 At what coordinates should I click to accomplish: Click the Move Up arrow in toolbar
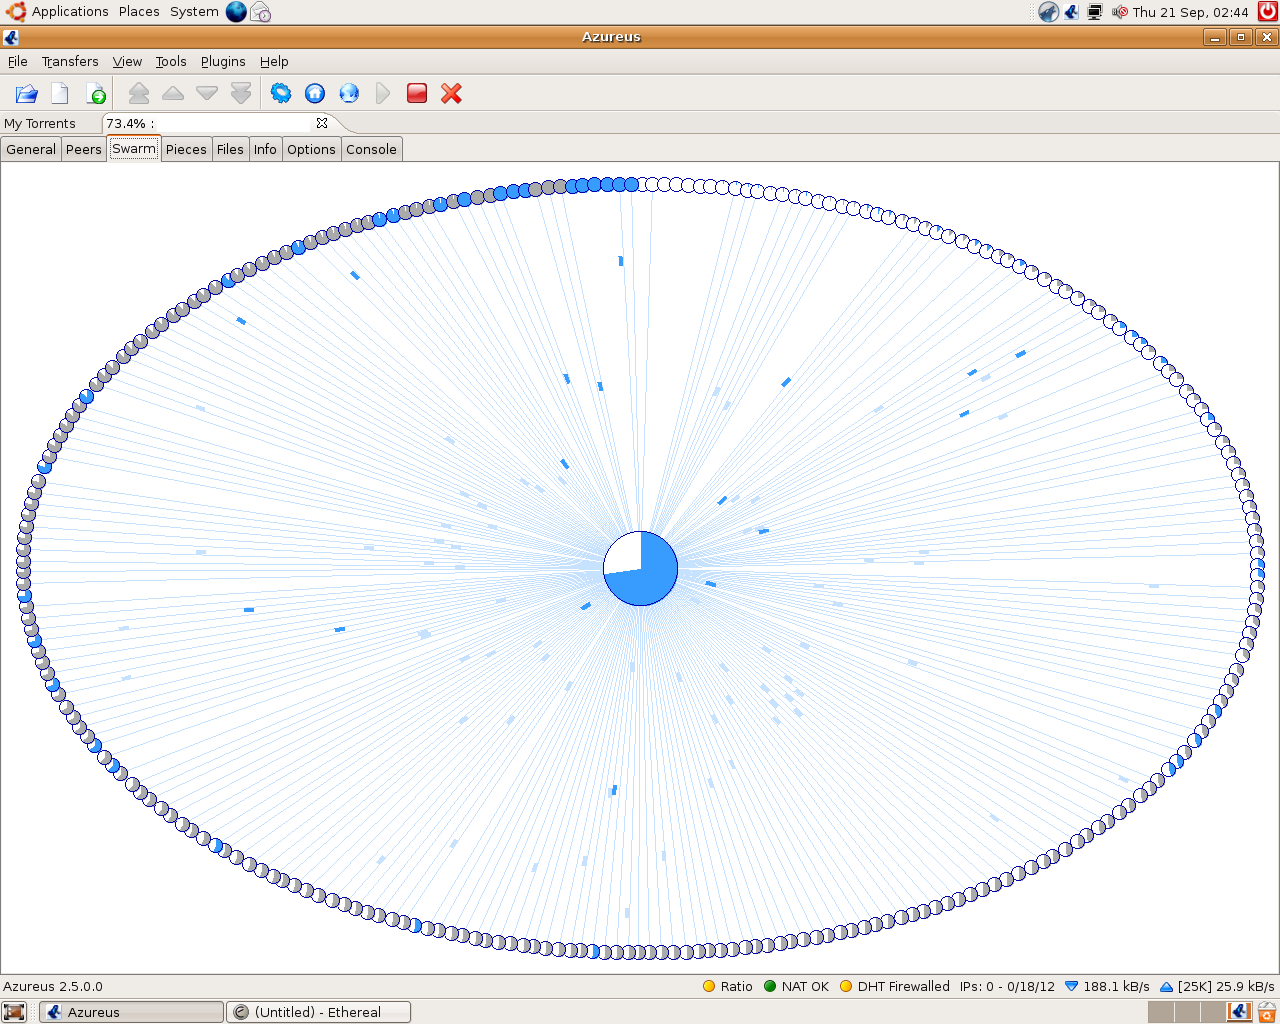point(173,94)
